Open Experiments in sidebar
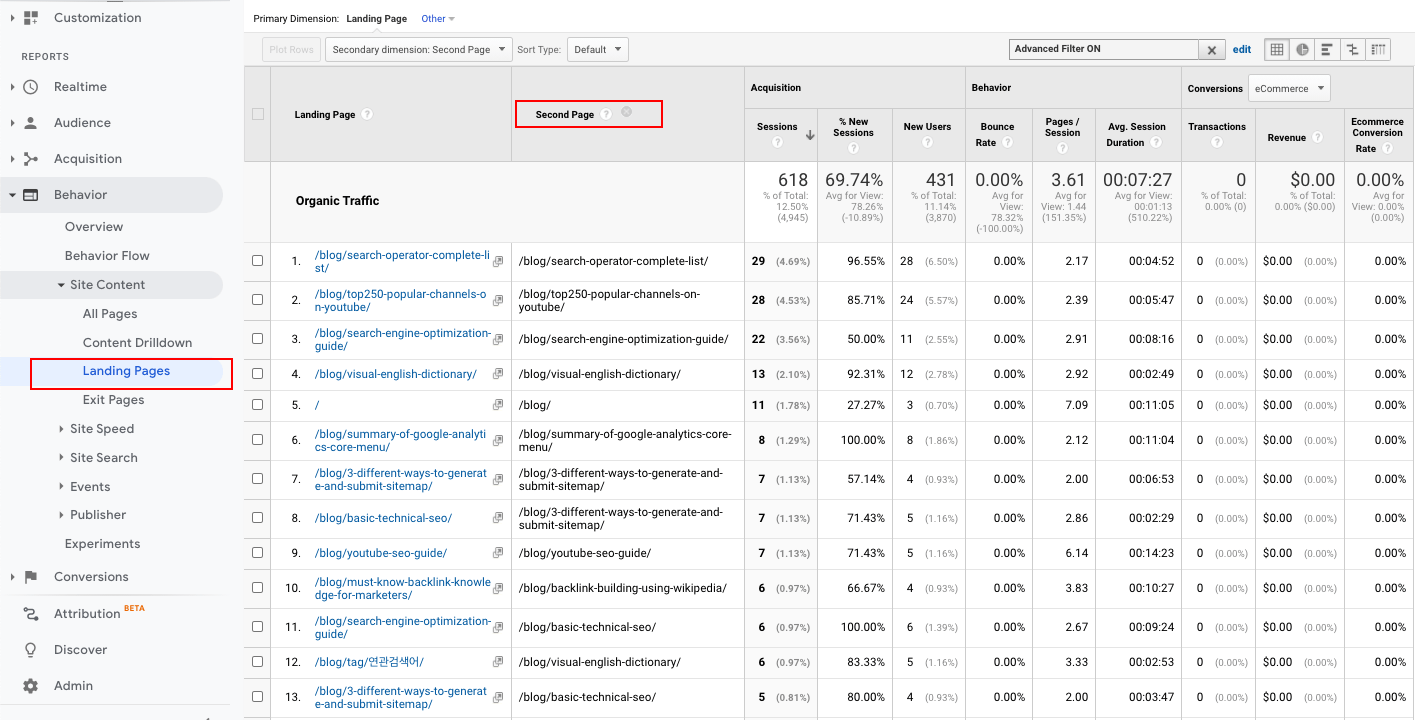This screenshot has height=720, width=1415. [x=102, y=544]
